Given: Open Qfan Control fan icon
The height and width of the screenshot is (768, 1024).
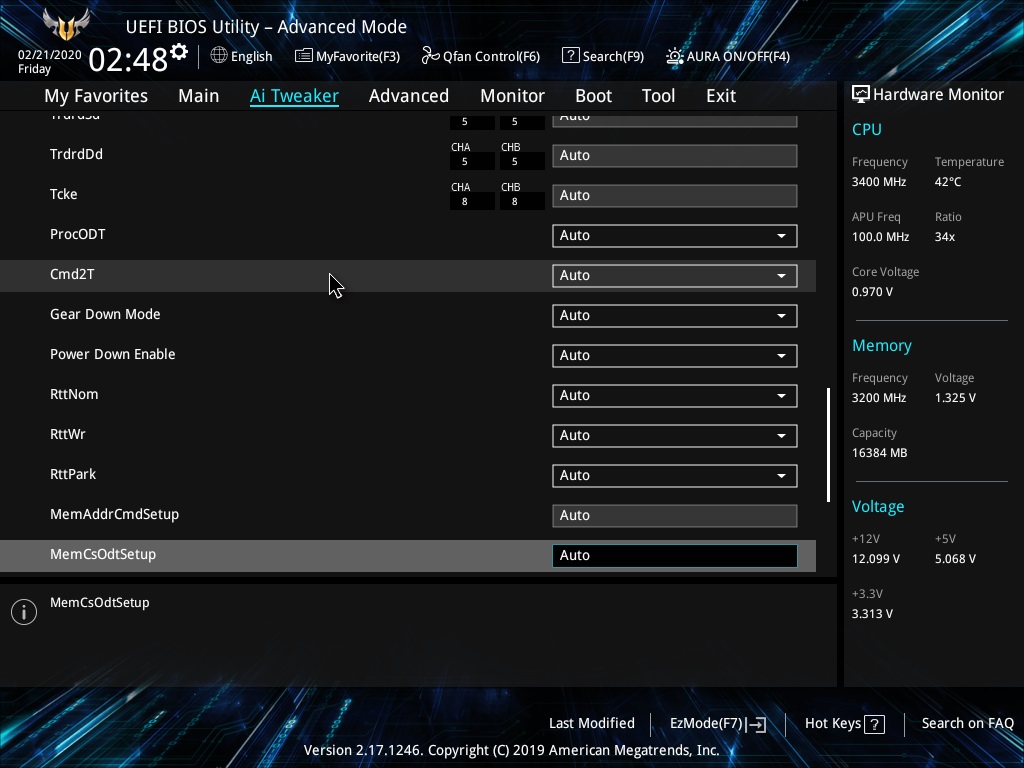Looking at the screenshot, I should click(430, 56).
